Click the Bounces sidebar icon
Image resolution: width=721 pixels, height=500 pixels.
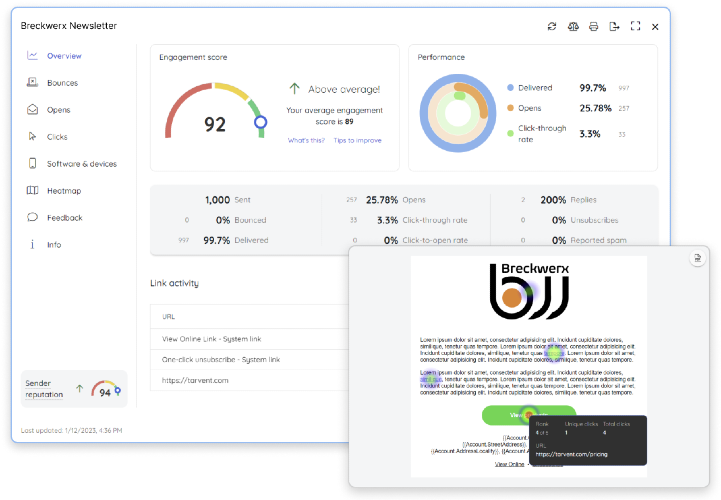click(32, 82)
